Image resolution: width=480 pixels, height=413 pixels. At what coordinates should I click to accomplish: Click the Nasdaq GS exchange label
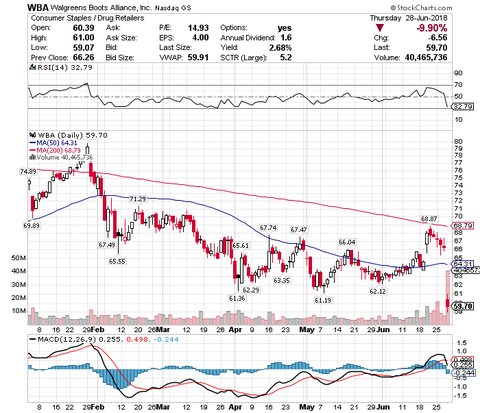click(x=173, y=8)
